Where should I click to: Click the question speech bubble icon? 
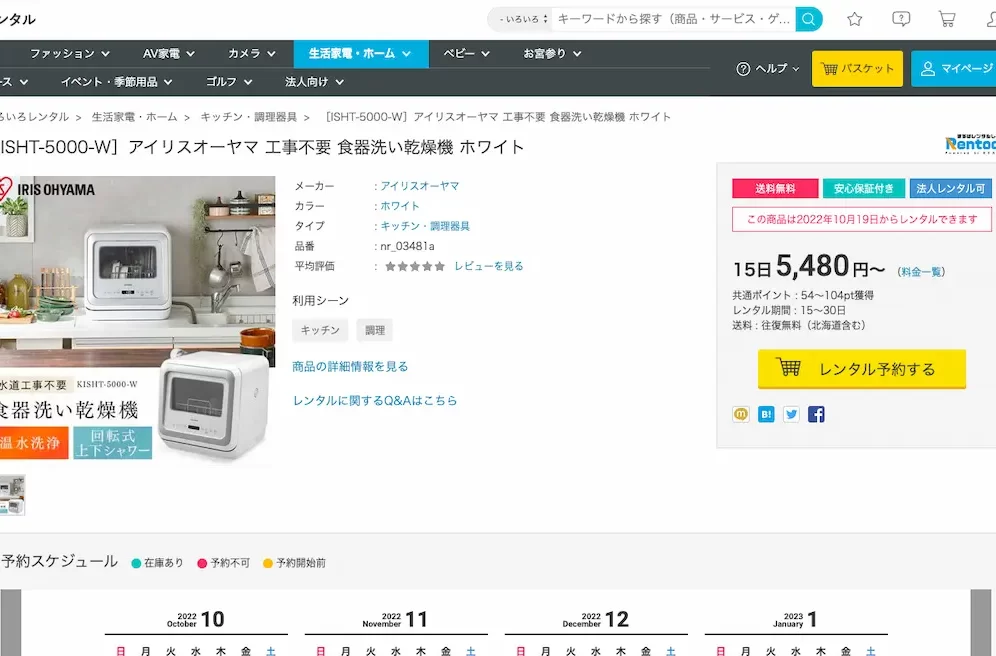point(901,19)
